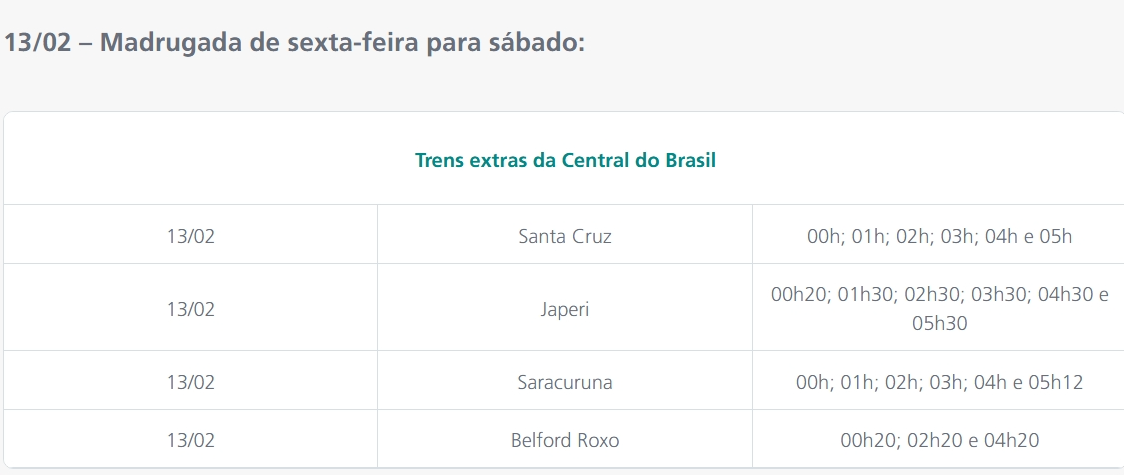
Task: Click the 'Trens extras da Central do Brasil' header
Action: click(565, 160)
